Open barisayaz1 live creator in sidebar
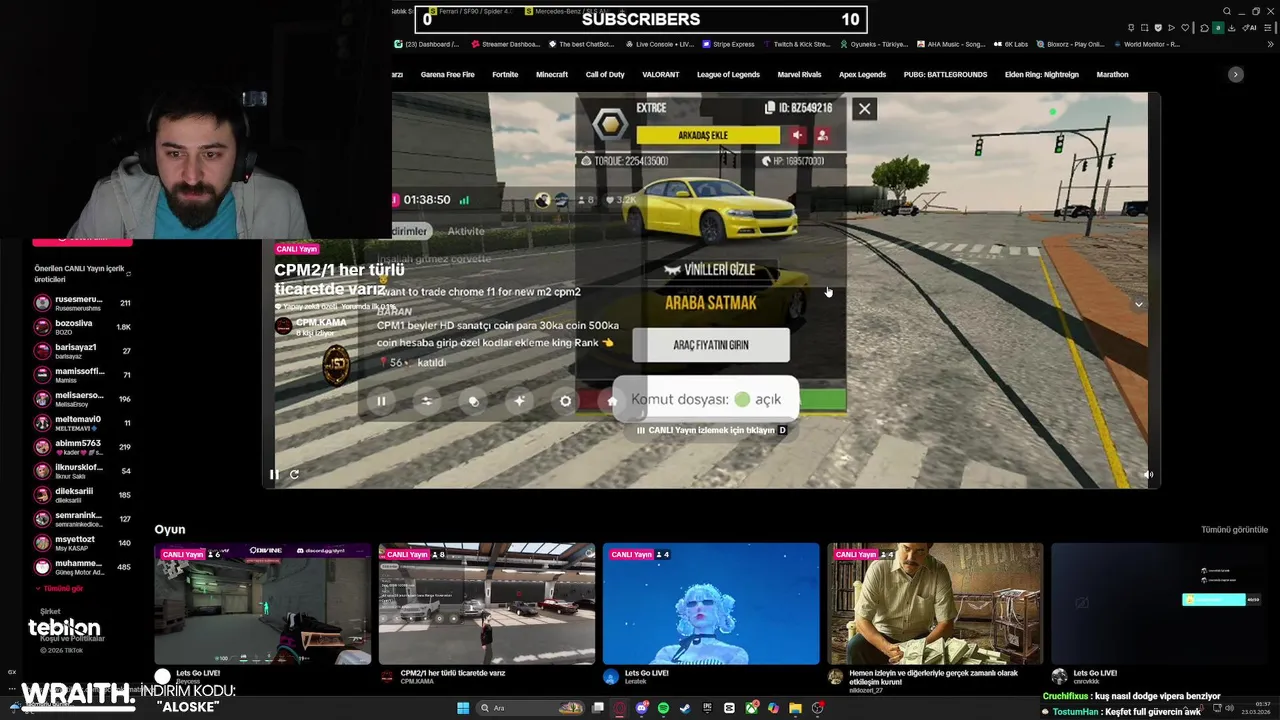This screenshot has width=1280, height=720. click(84, 351)
